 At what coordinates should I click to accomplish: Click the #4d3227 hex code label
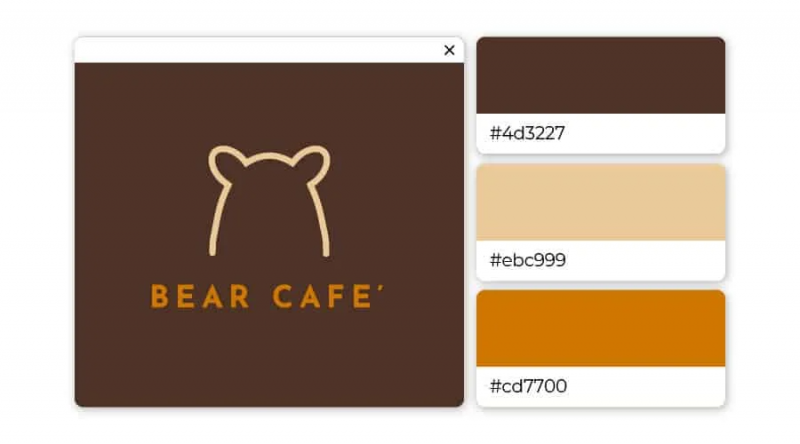pos(527,133)
